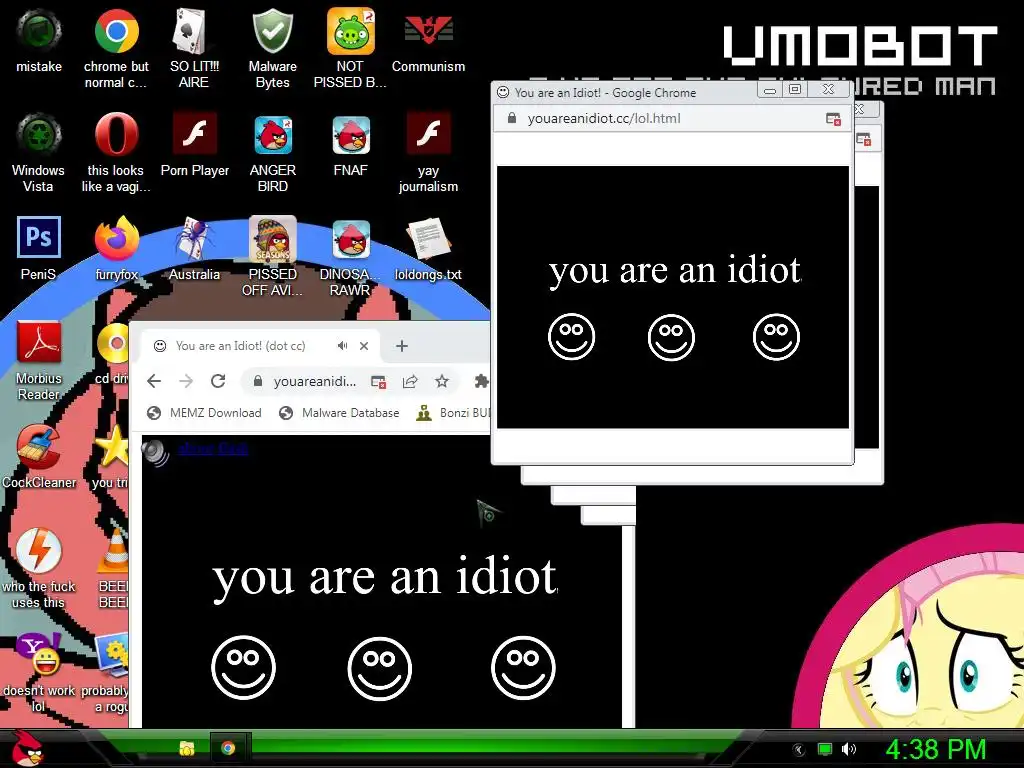This screenshot has height=768, width=1024.
Task: Open the 'MEMZ Download' bookmark
Action: (204, 413)
